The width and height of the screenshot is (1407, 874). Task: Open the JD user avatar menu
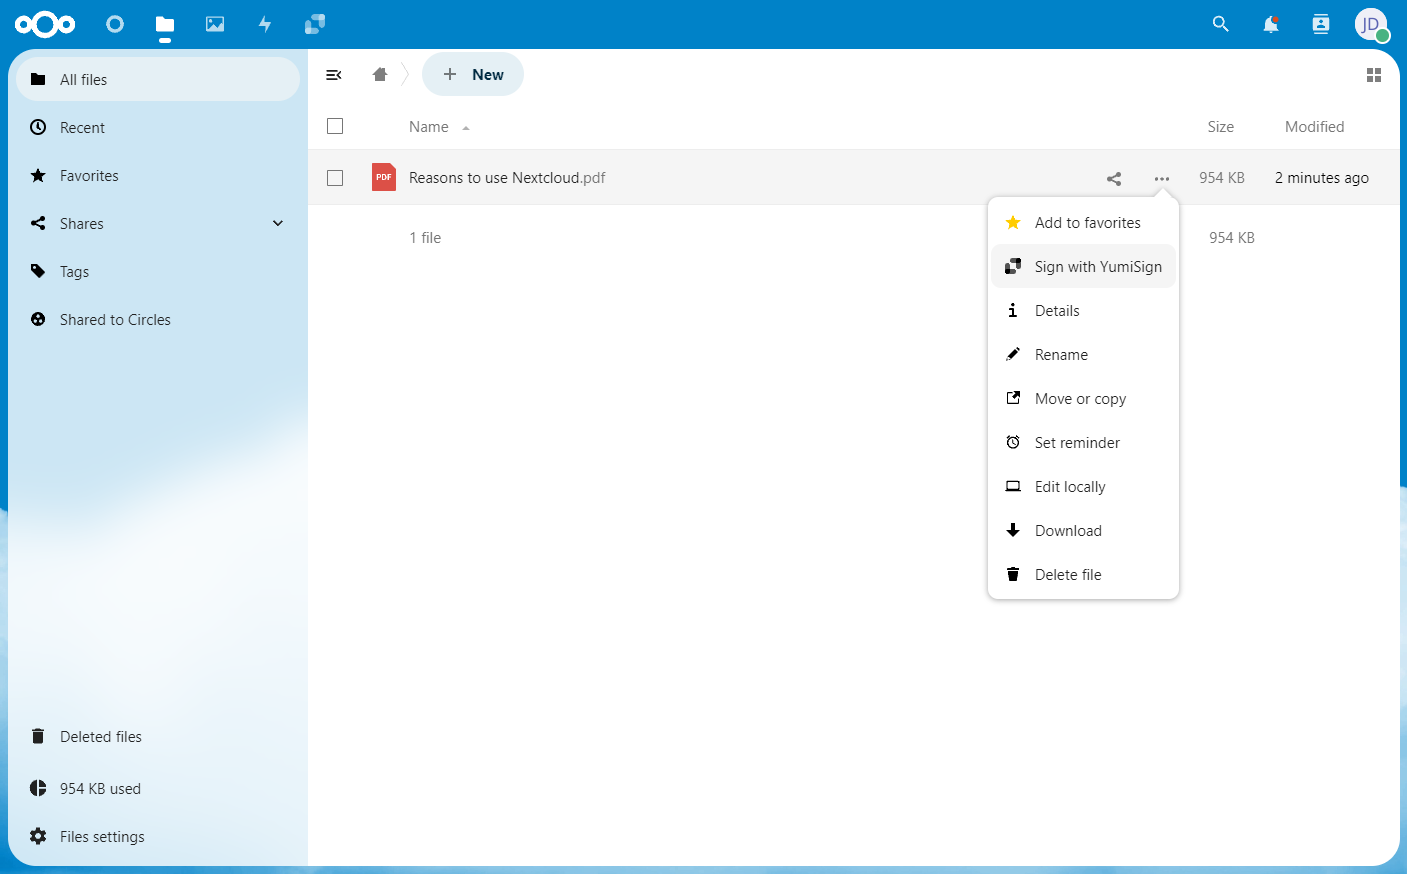tap(1371, 24)
